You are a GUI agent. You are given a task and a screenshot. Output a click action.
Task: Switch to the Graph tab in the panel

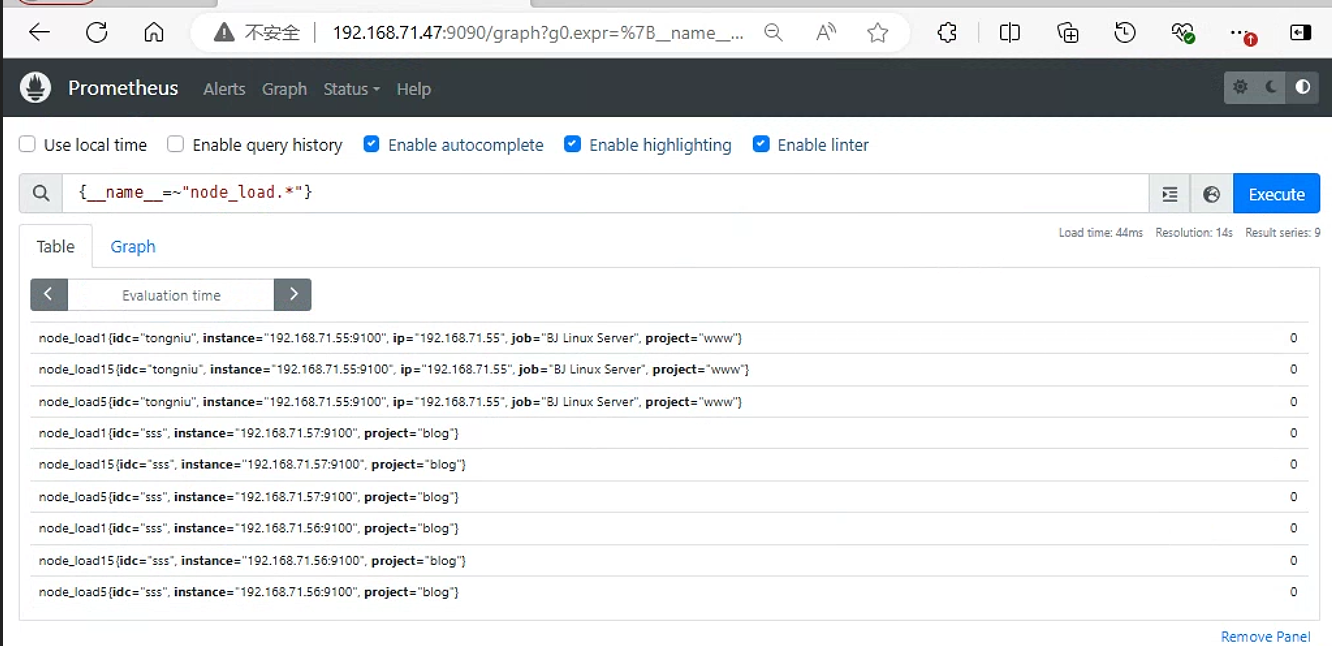click(x=133, y=246)
